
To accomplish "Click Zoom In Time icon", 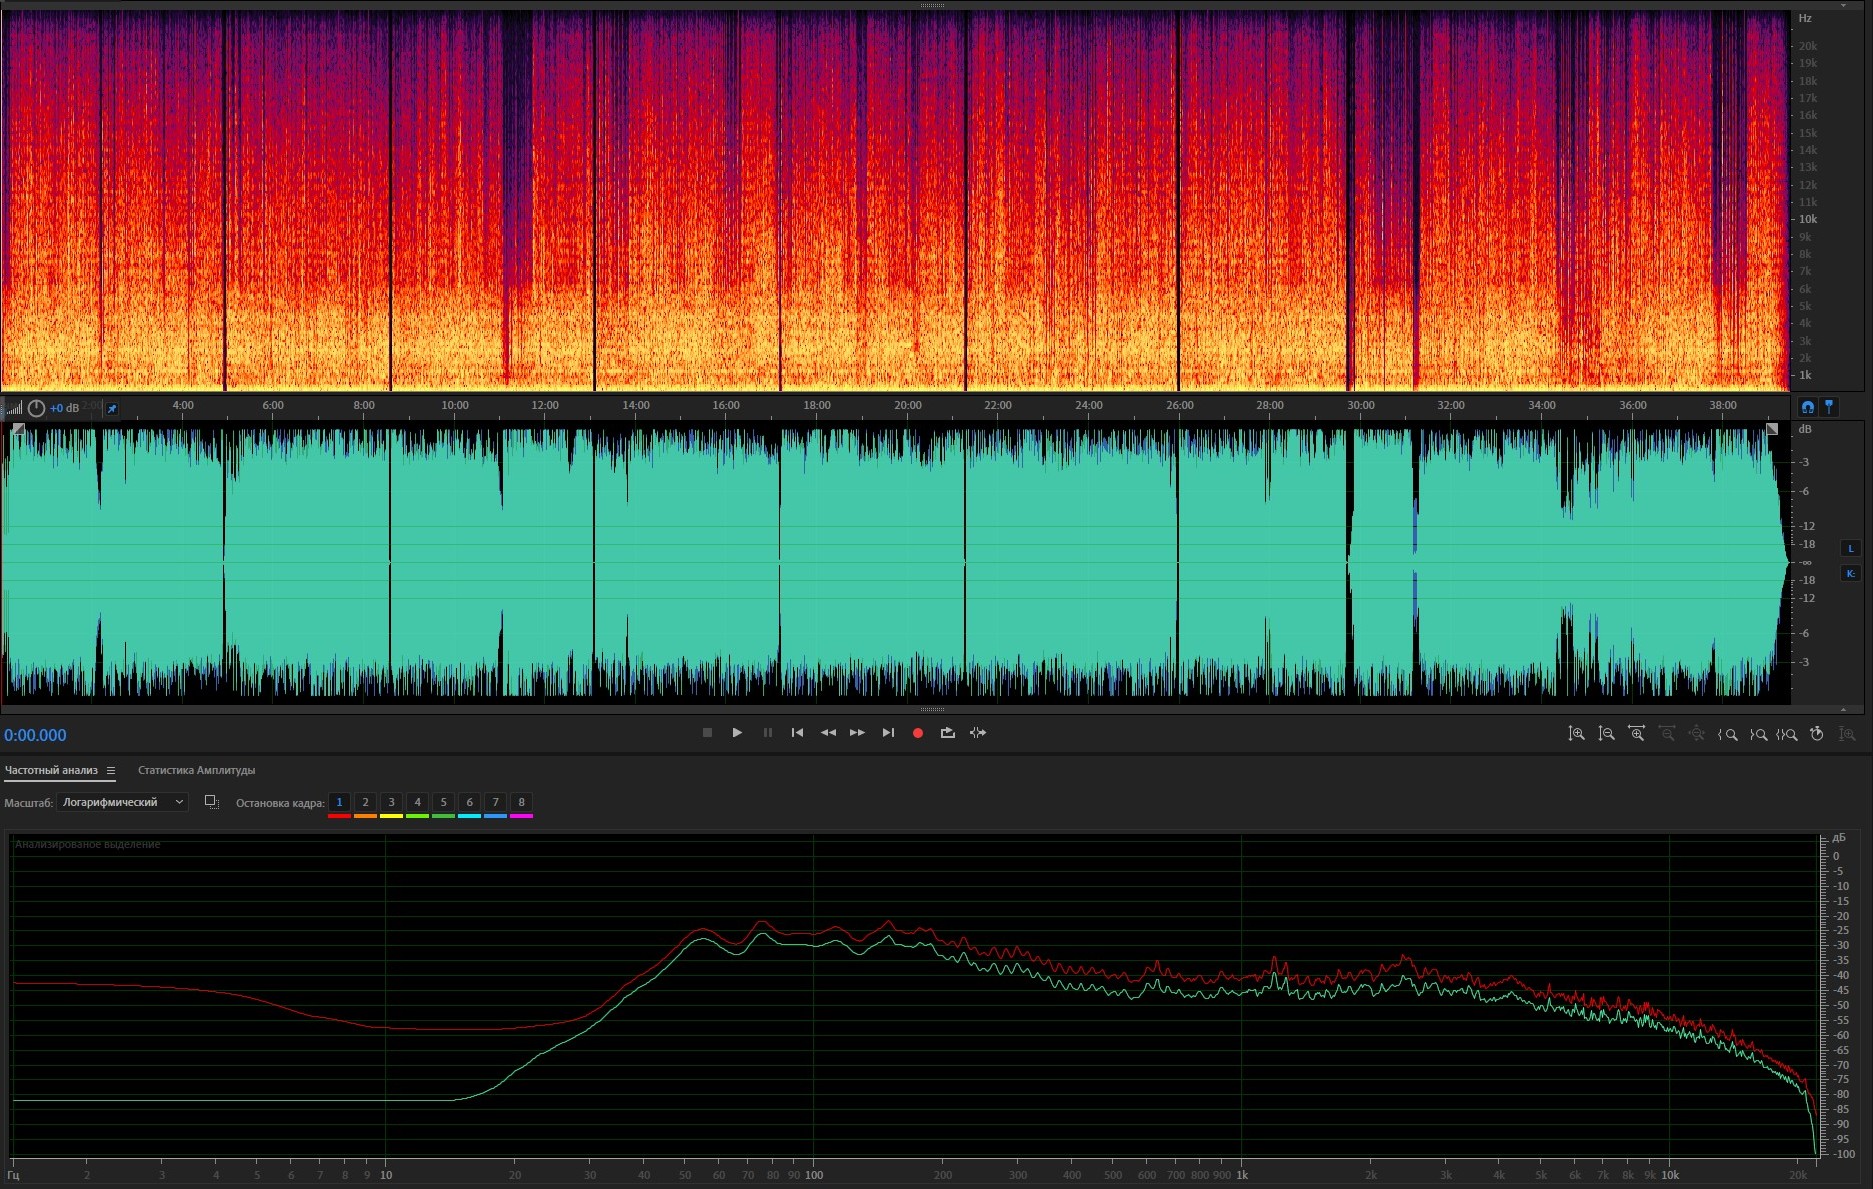I will click(1636, 734).
